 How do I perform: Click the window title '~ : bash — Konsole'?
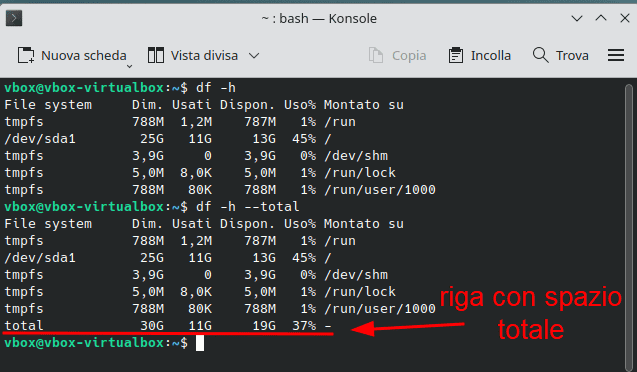click(x=319, y=18)
